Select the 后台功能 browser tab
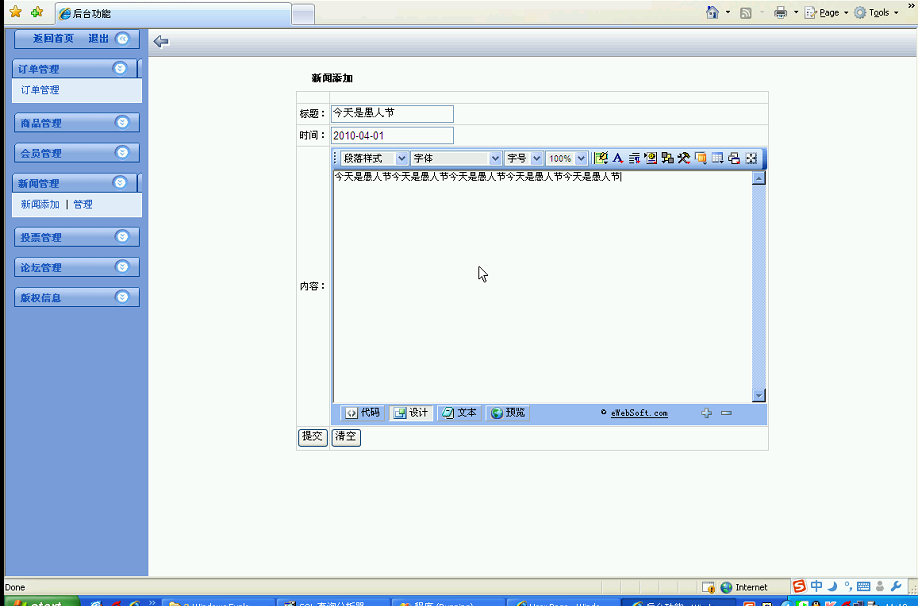Viewport: 918px width, 606px height. (173, 13)
